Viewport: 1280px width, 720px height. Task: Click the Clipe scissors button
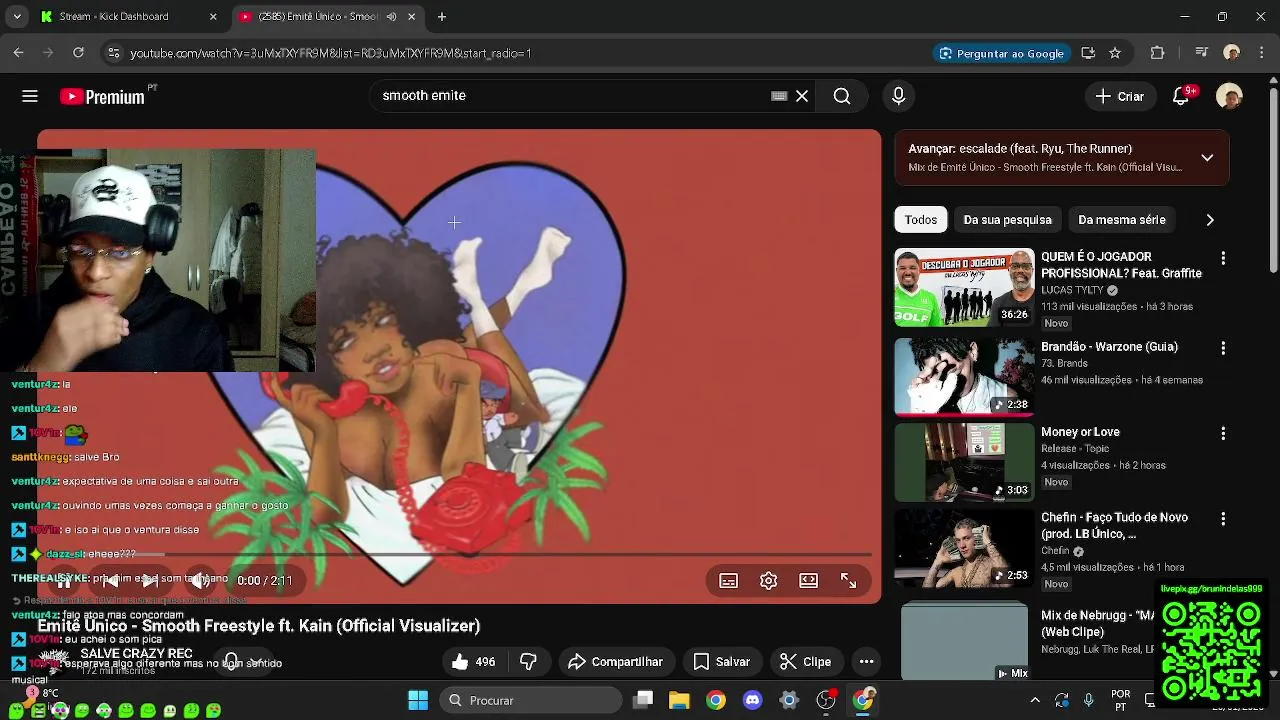point(805,662)
